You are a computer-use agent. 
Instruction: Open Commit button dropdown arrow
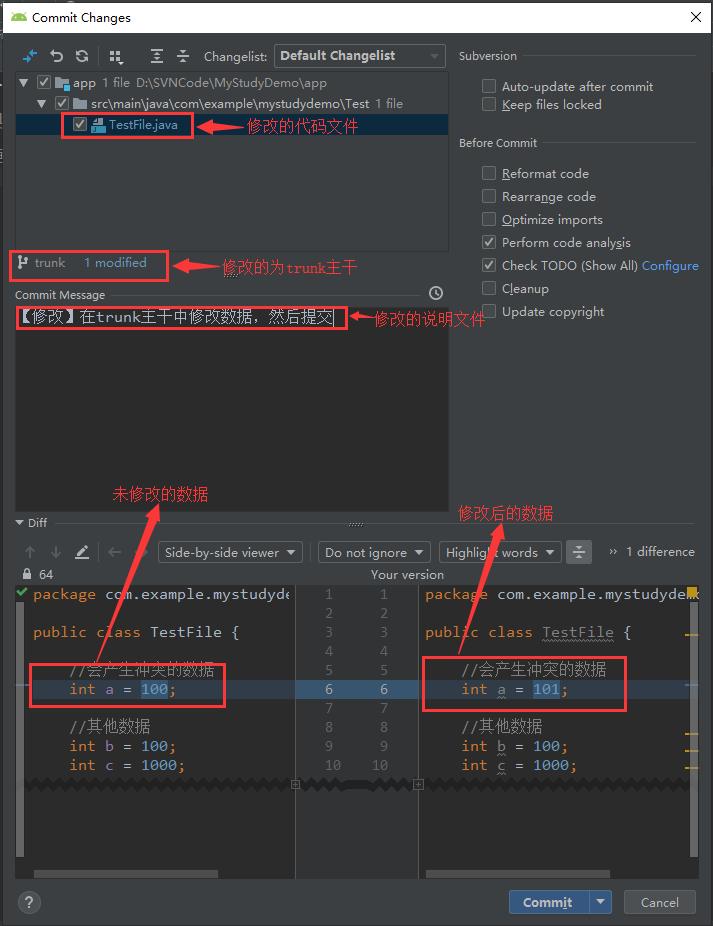(x=600, y=902)
